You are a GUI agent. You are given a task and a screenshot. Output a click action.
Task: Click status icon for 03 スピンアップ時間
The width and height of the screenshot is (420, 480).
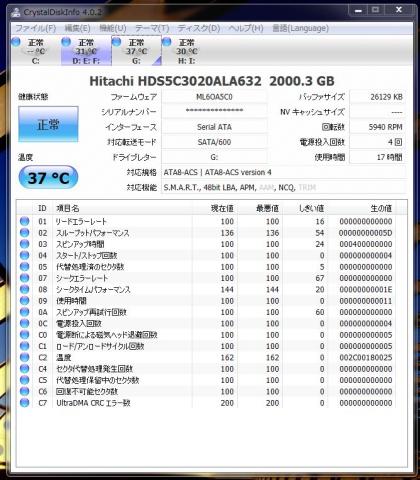(x=24, y=244)
